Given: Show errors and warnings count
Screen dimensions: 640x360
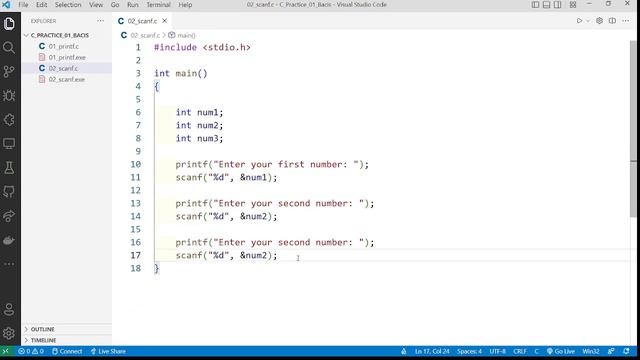Looking at the screenshot, I should 31,351.
